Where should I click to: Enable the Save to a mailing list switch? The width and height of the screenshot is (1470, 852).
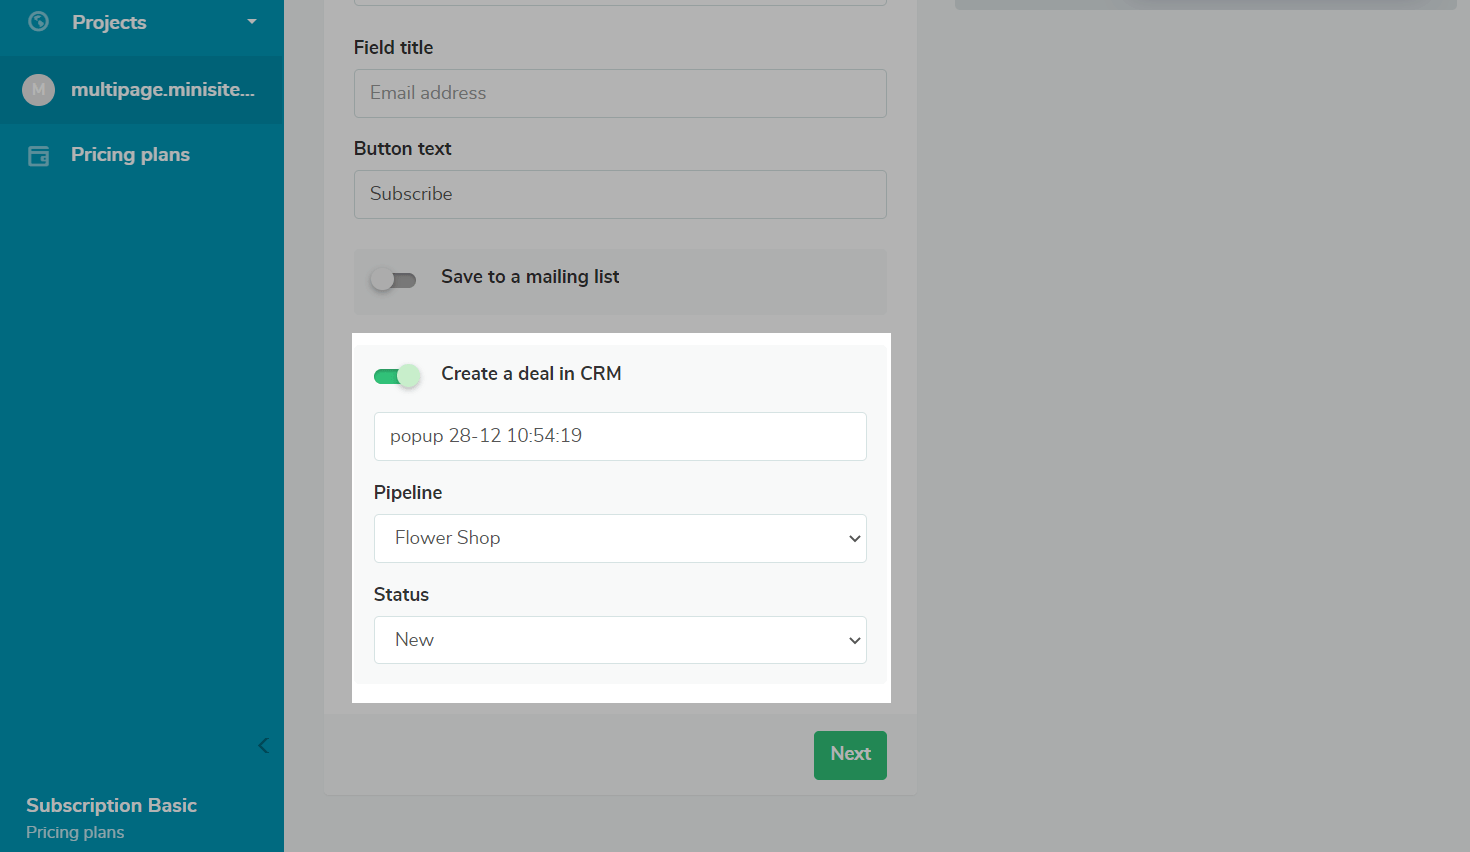[393, 279]
